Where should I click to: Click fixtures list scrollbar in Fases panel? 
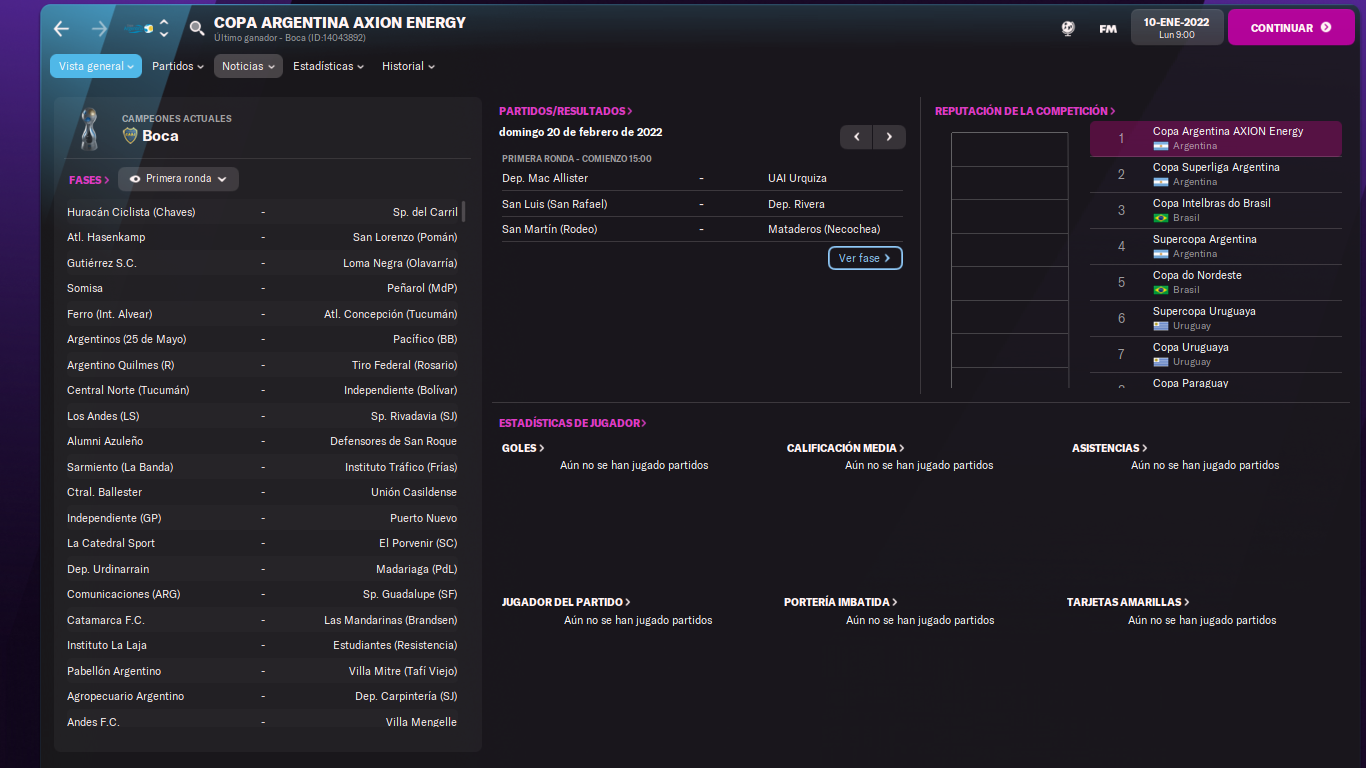[x=463, y=210]
